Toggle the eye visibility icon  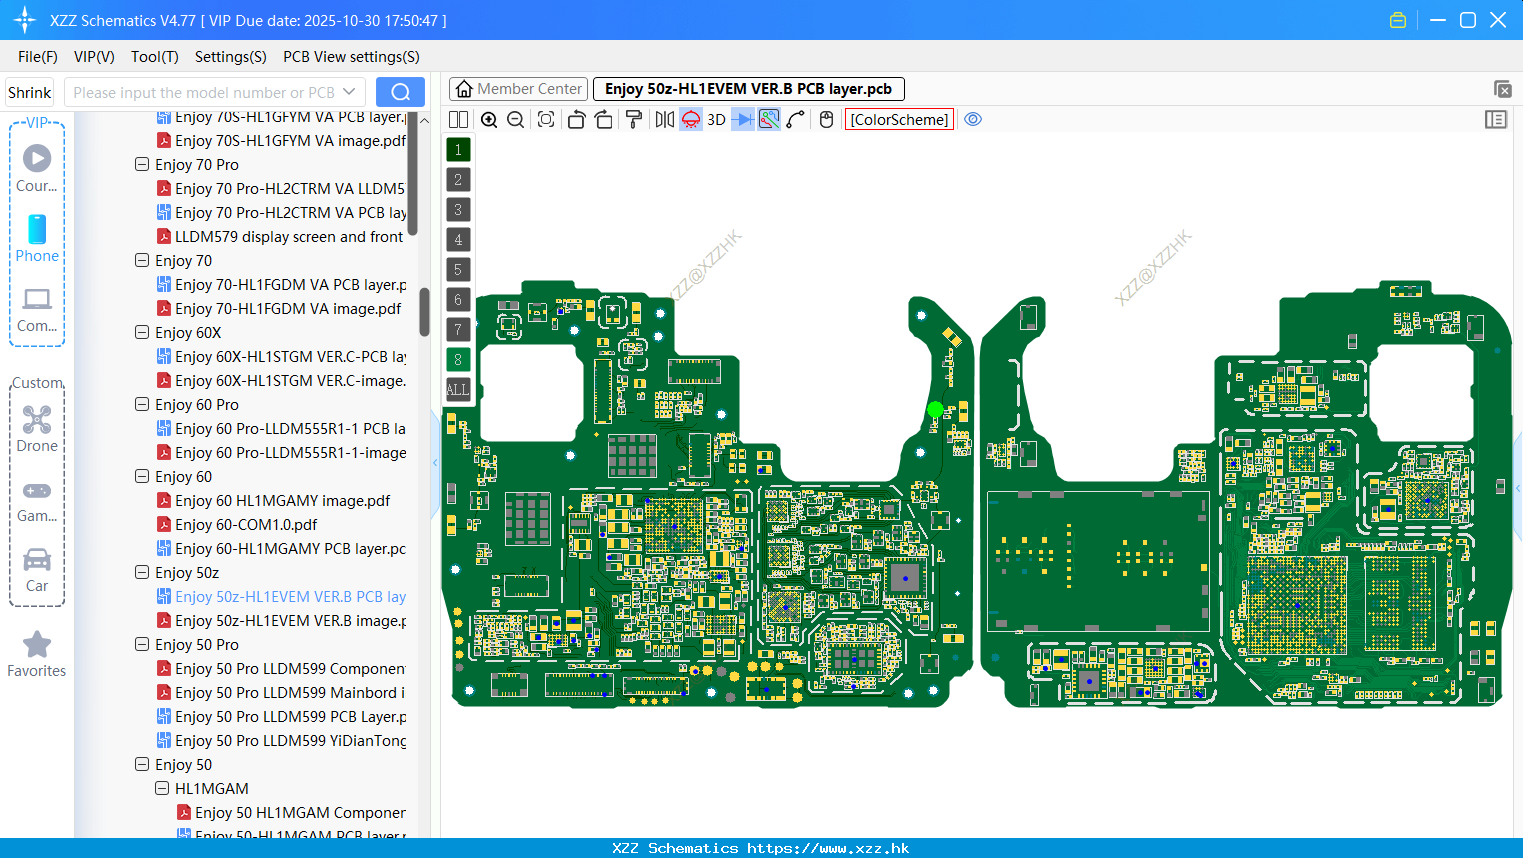(973, 119)
